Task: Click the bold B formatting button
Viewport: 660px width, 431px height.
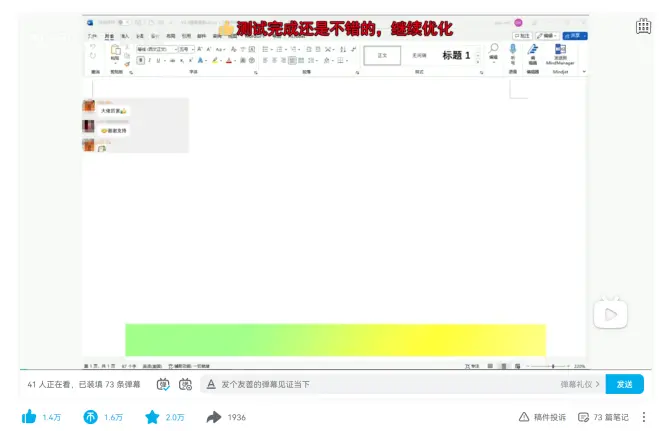Action: [140, 60]
